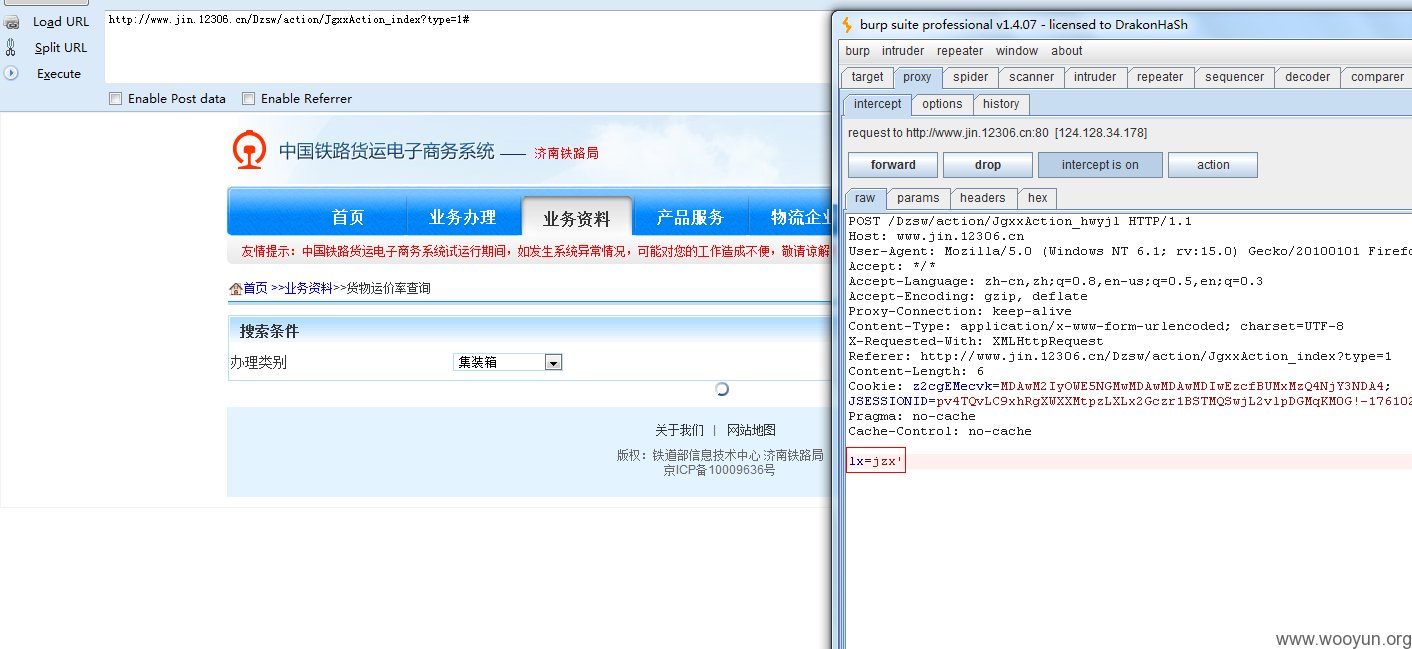Viewport: 1412px width, 649px height.
Task: Open the 首页 navigation tab
Action: coord(348,217)
